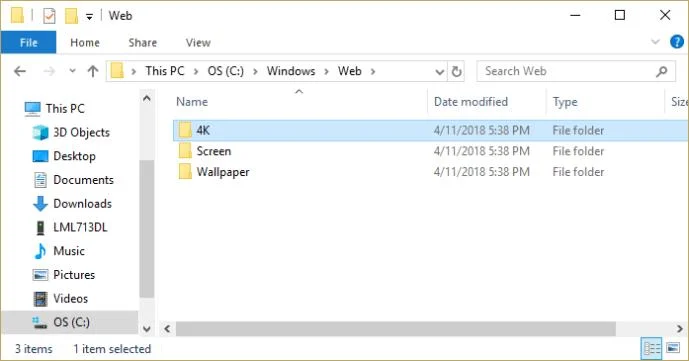Click the Screen folder's date modified
The image size is (689, 361).
[482, 151]
